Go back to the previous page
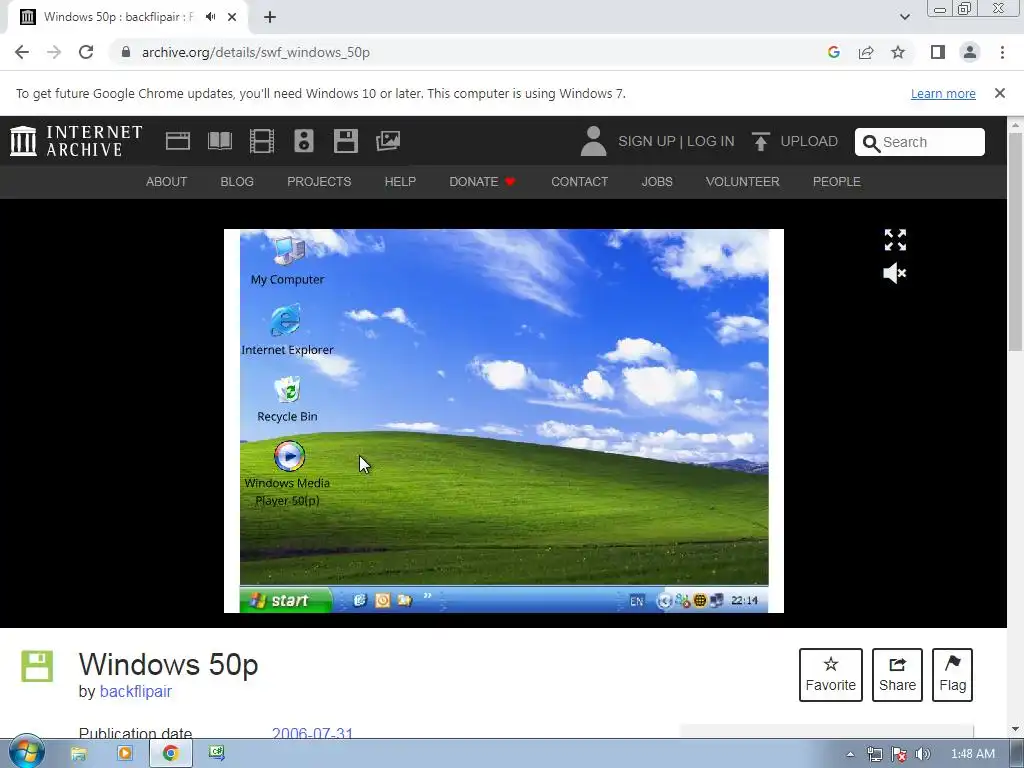Viewport: 1024px width, 768px height. pos(22,52)
